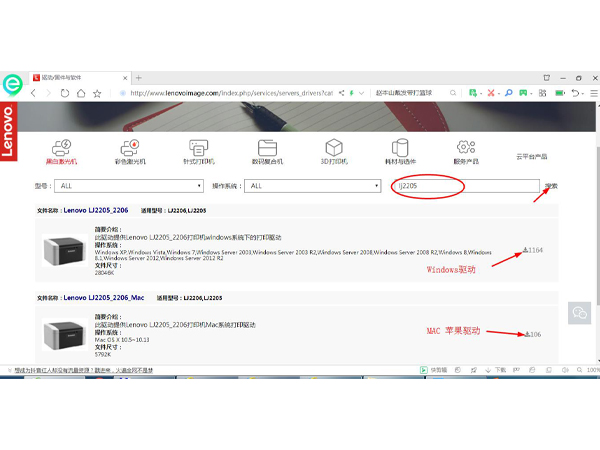Image resolution: width=600 pixels, height=450 pixels.
Task: Expand the 操作系统 dropdown
Action: [x=310, y=186]
